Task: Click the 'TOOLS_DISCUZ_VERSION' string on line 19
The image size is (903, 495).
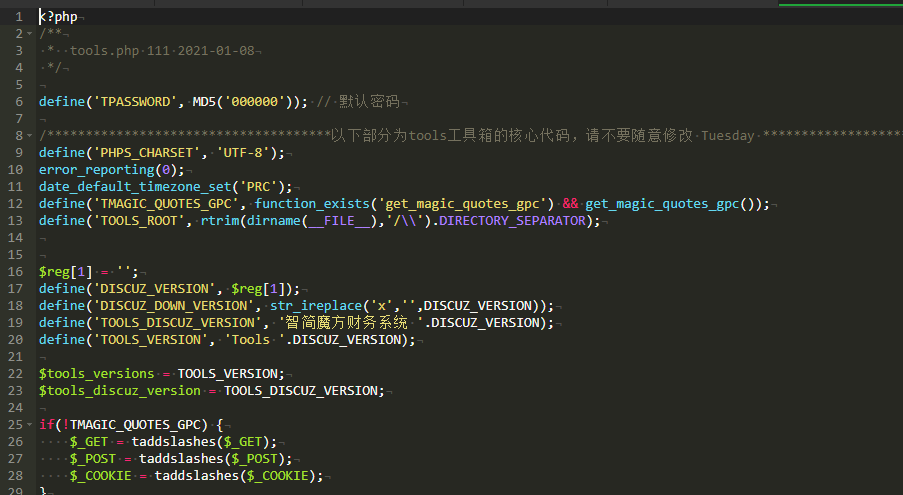Action: [x=177, y=323]
